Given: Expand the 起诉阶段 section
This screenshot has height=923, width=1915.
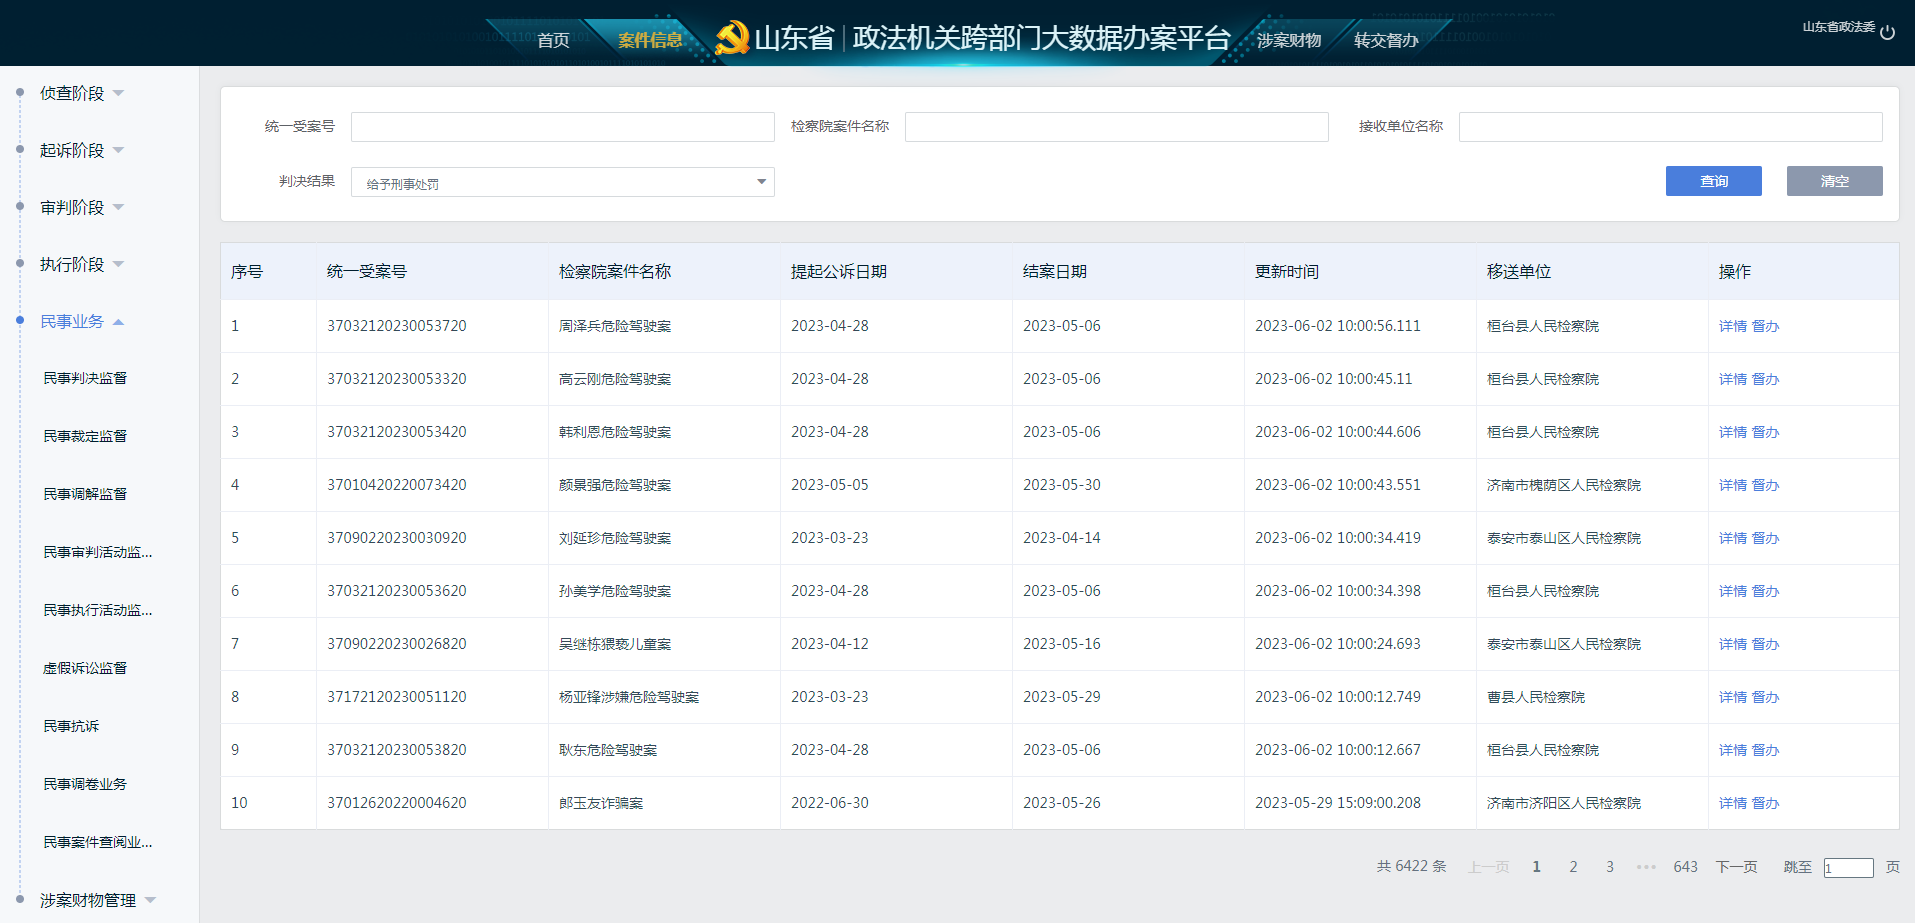Looking at the screenshot, I should coord(72,150).
